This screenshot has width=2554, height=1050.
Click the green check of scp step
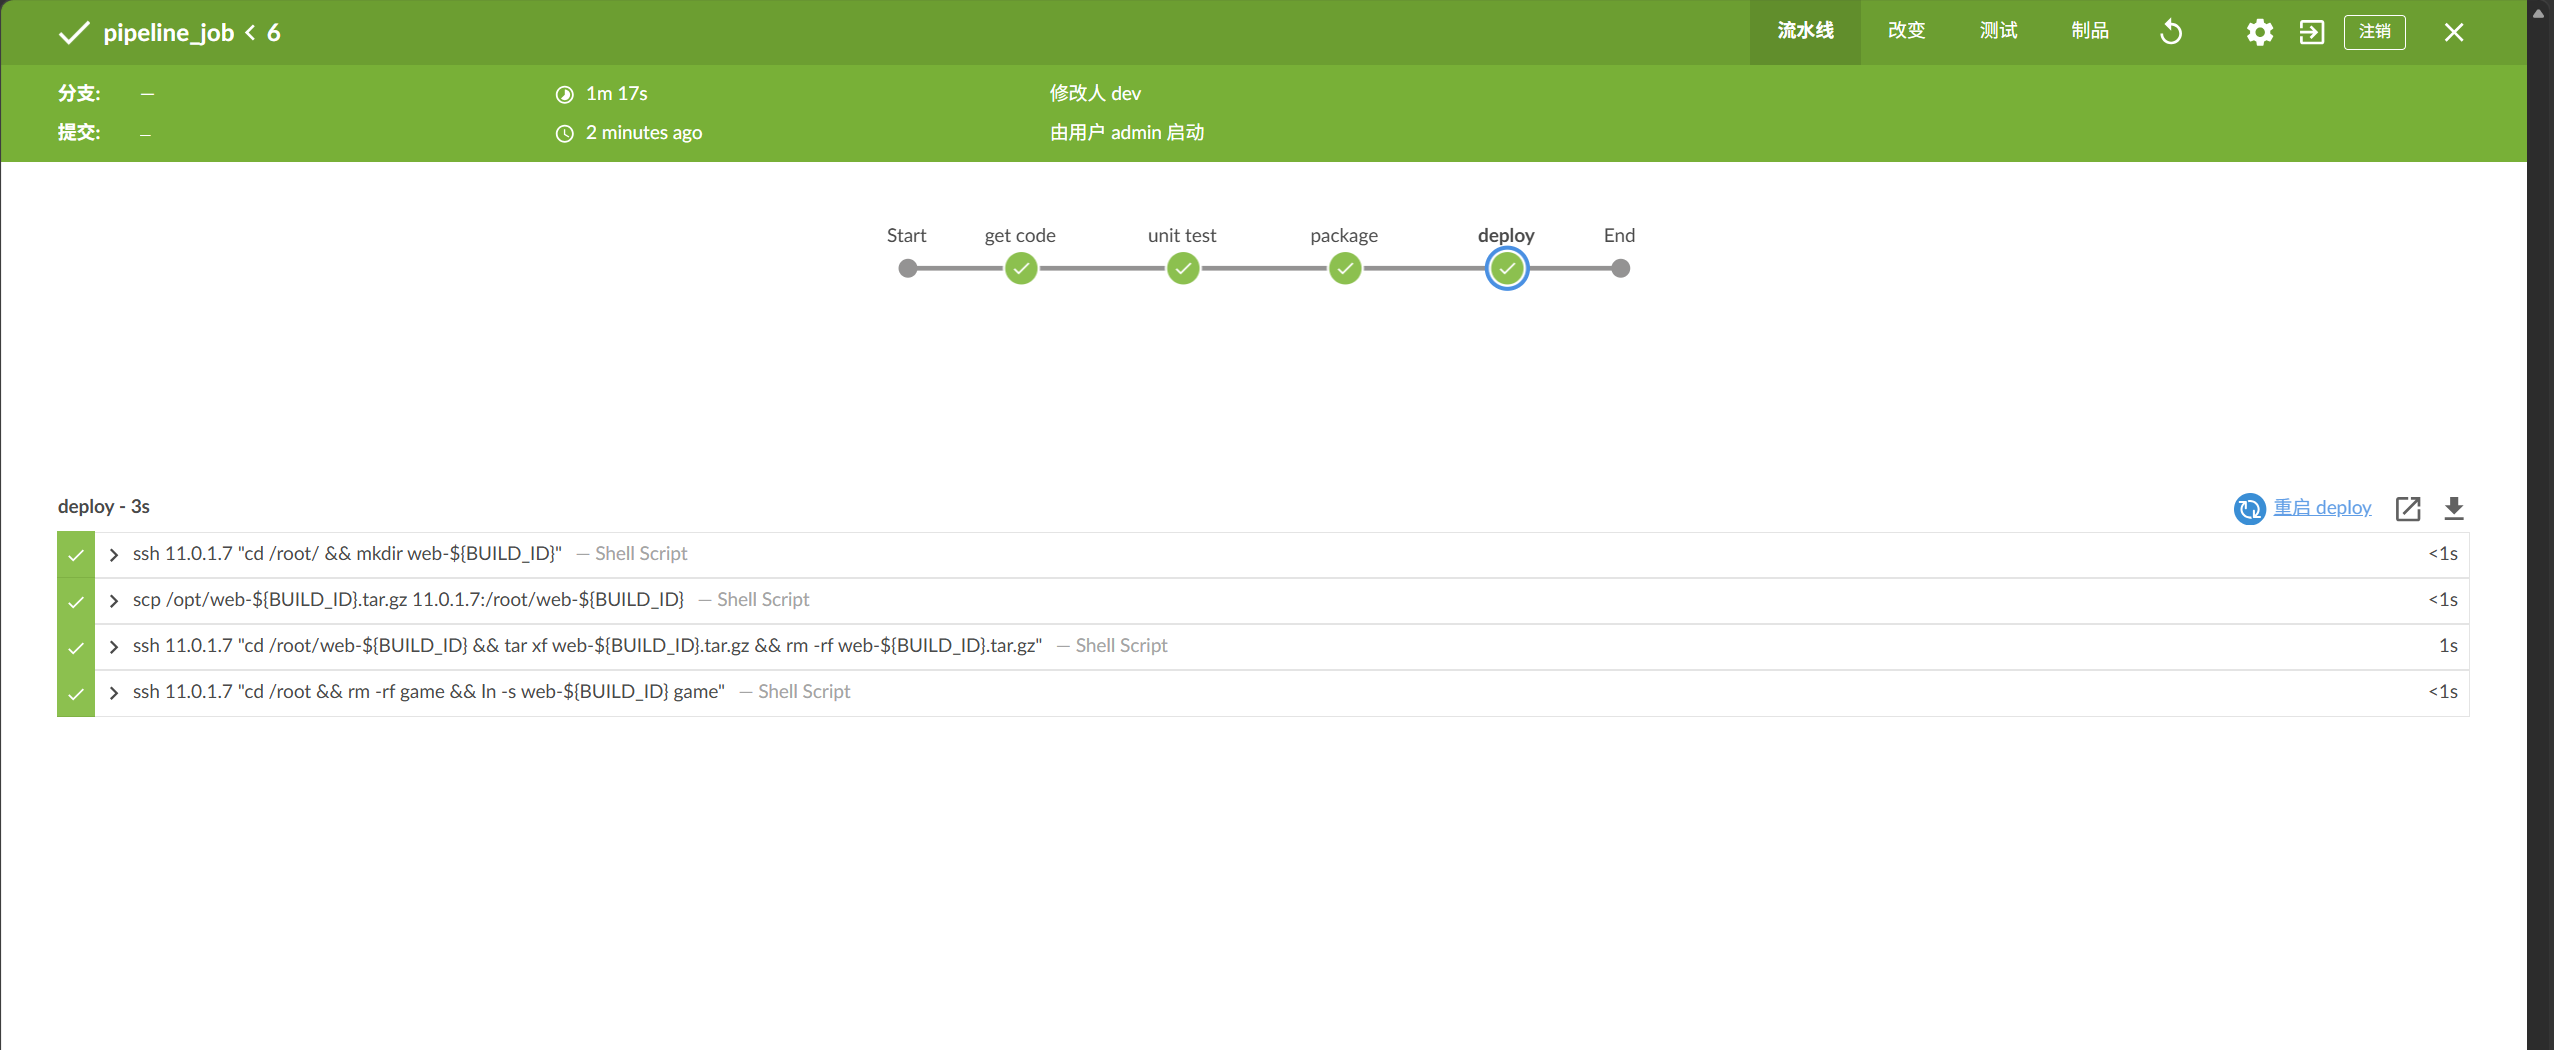pyautogui.click(x=76, y=601)
